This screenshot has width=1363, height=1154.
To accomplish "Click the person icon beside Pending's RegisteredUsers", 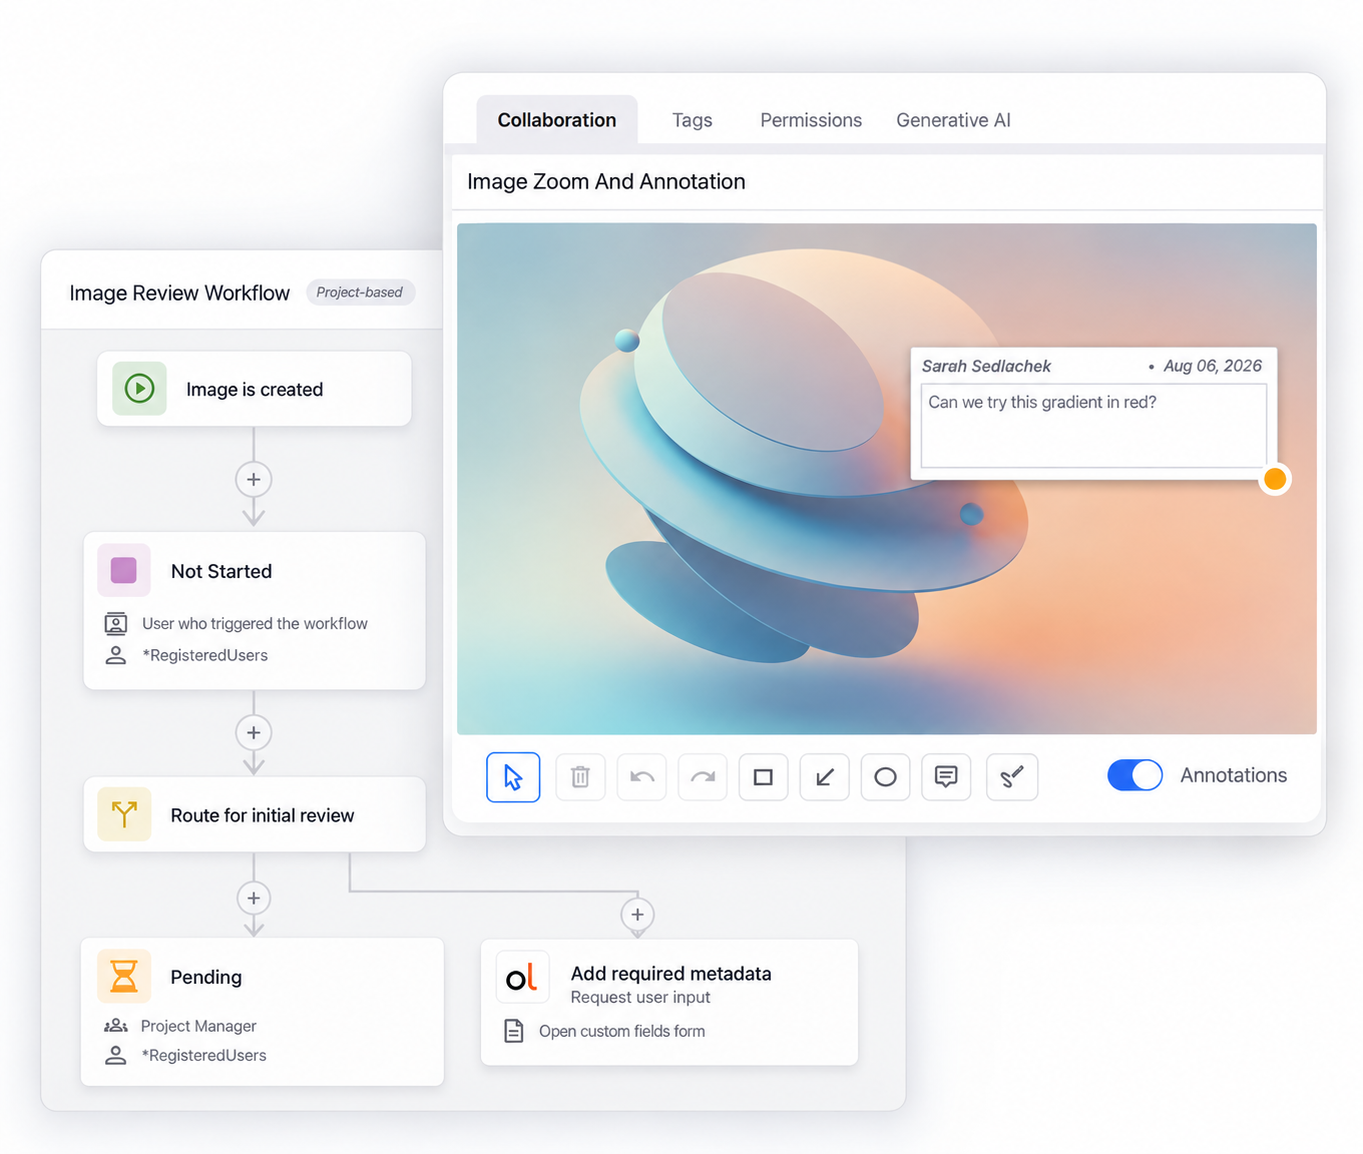I will [x=116, y=1056].
